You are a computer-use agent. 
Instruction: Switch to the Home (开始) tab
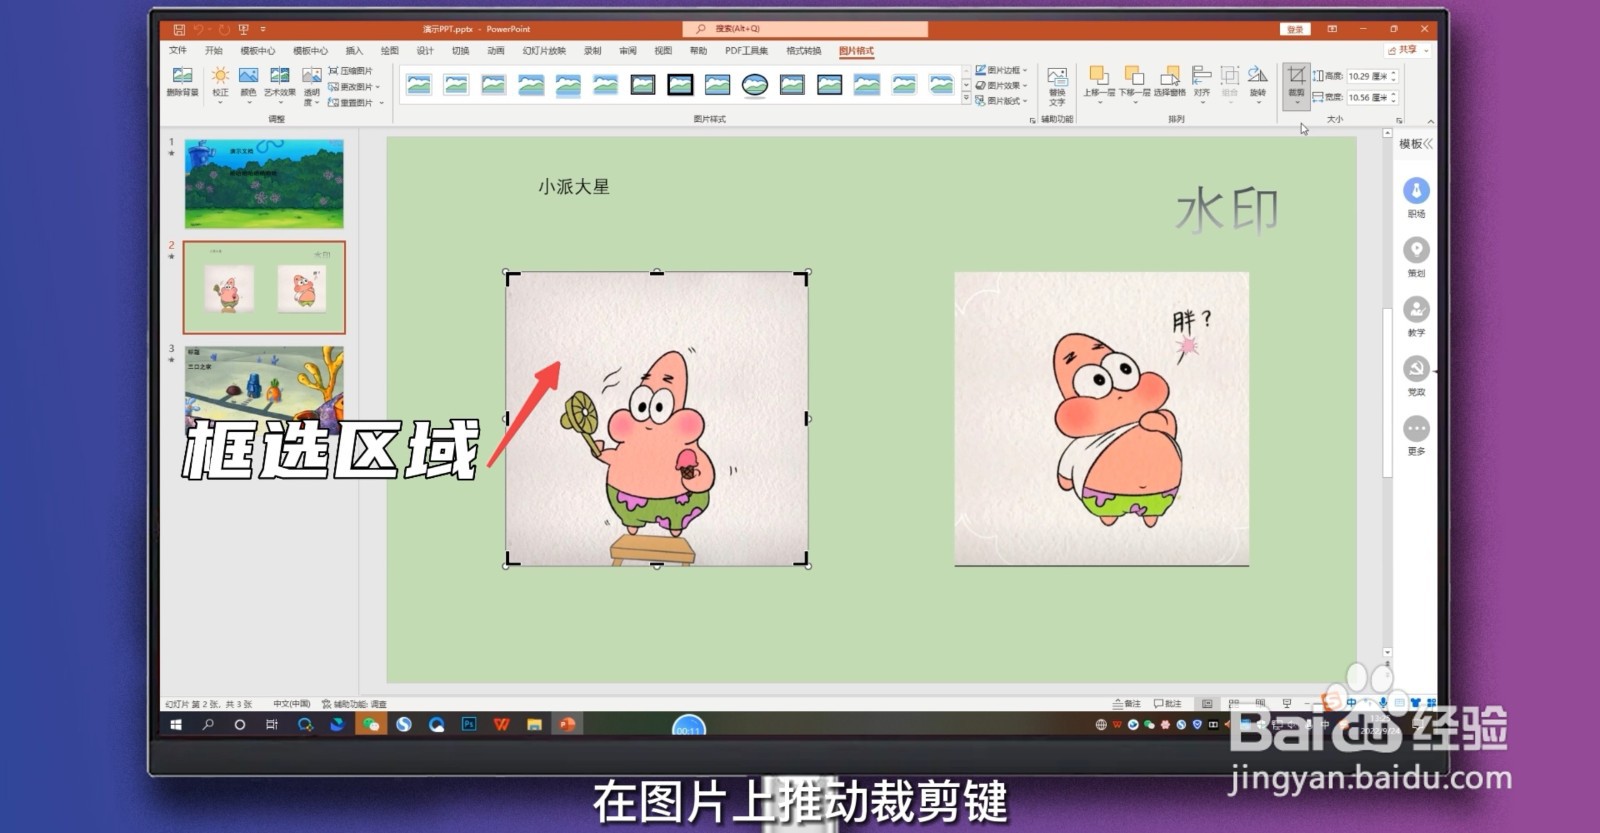(x=214, y=50)
